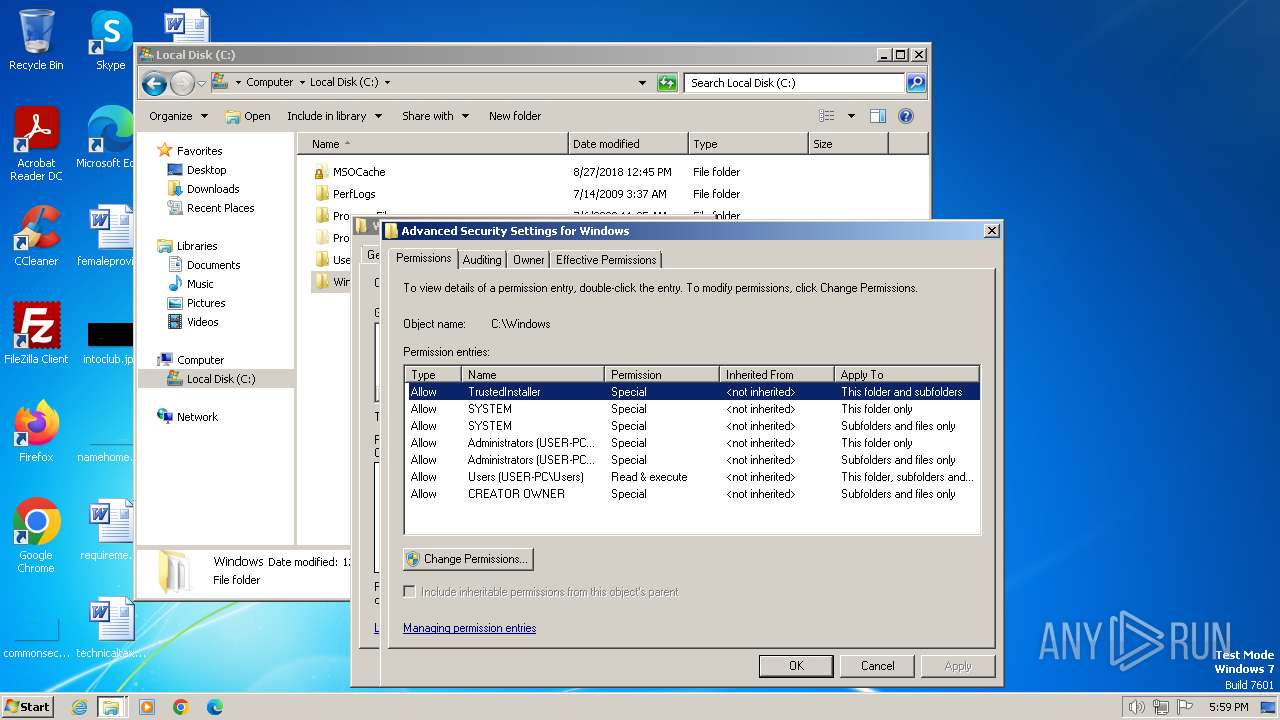Close the Advanced Security Settings dialog
1280x720 pixels.
[991, 231]
